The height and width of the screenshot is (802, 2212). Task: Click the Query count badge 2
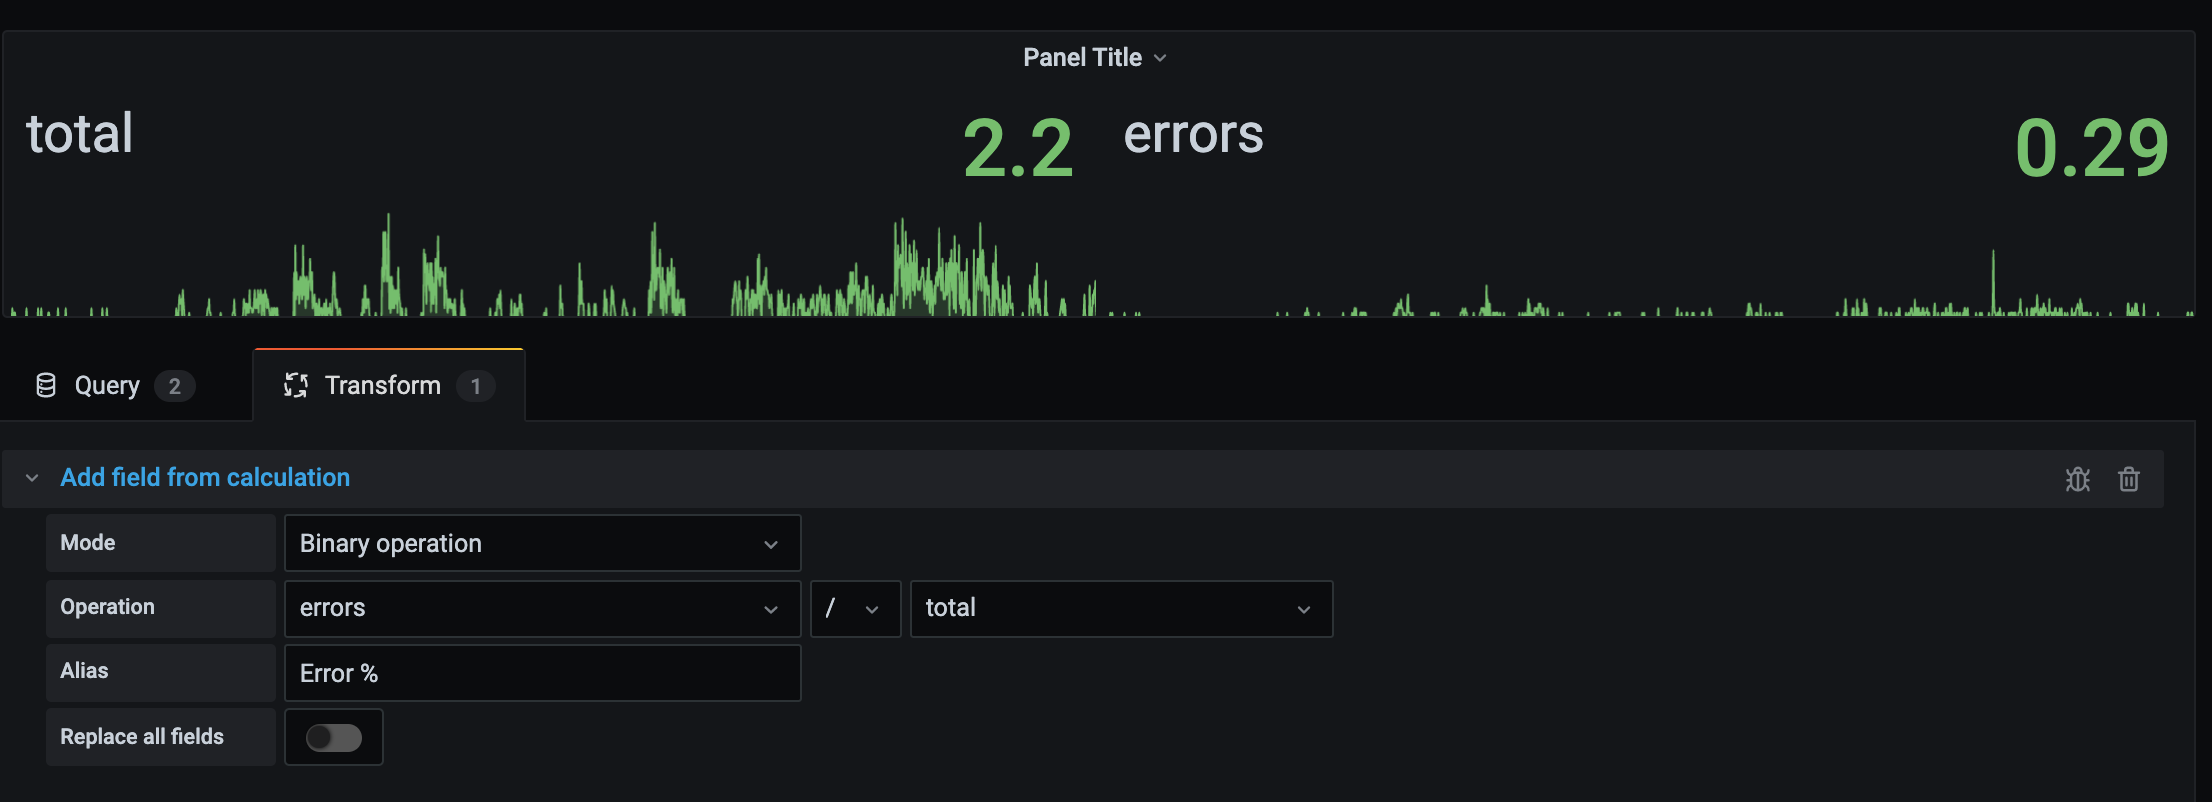coord(175,386)
